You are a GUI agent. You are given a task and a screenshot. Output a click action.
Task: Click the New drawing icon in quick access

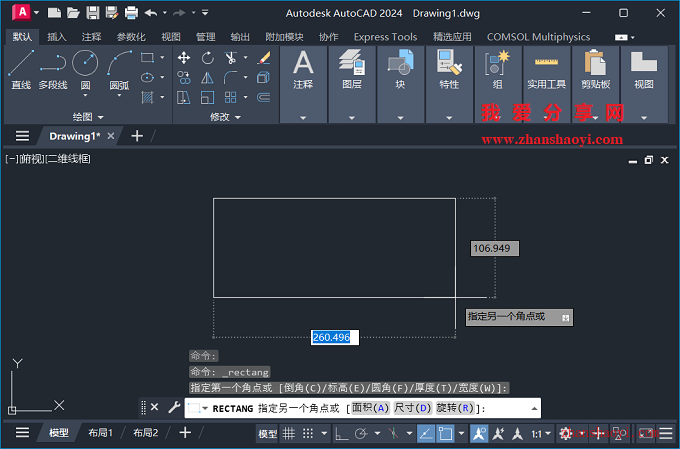(x=54, y=13)
